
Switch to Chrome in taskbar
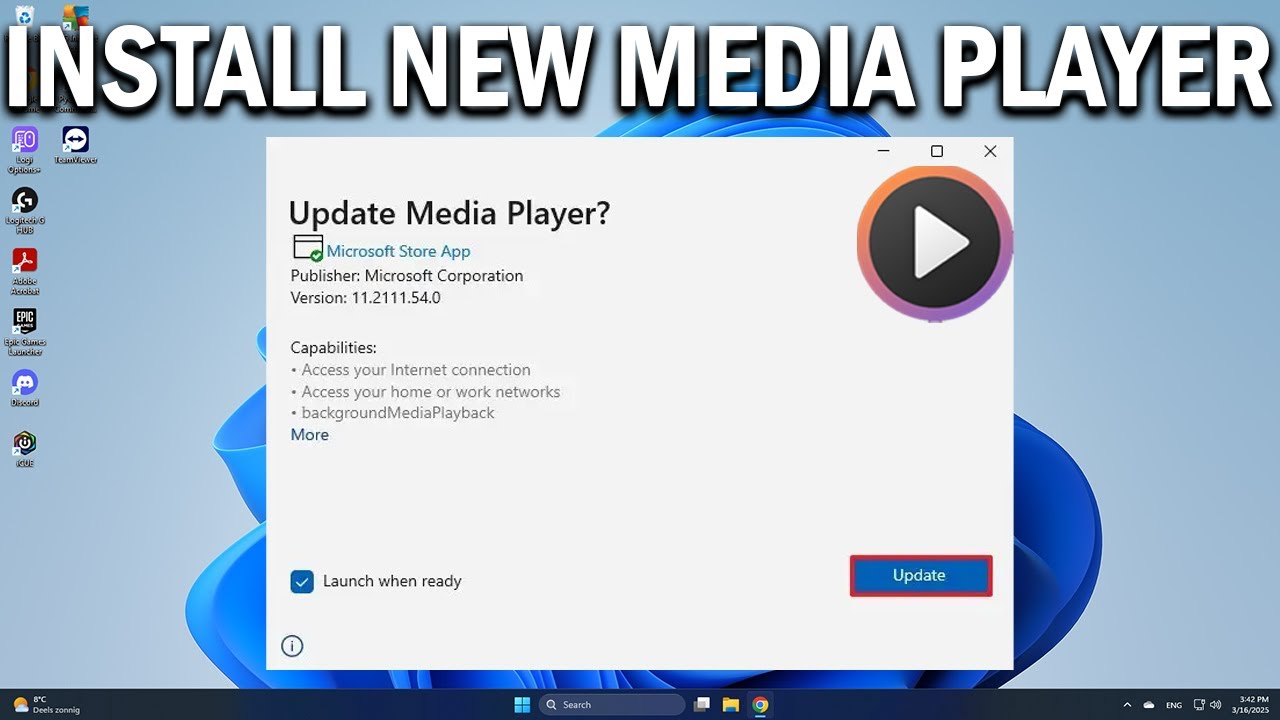pos(760,705)
